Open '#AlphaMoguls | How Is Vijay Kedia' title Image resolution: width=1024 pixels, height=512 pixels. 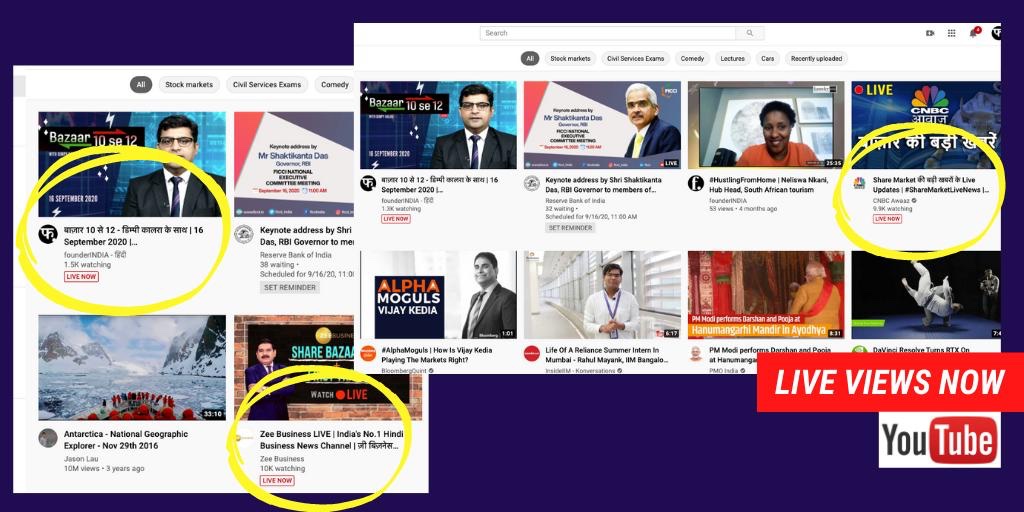coord(439,355)
